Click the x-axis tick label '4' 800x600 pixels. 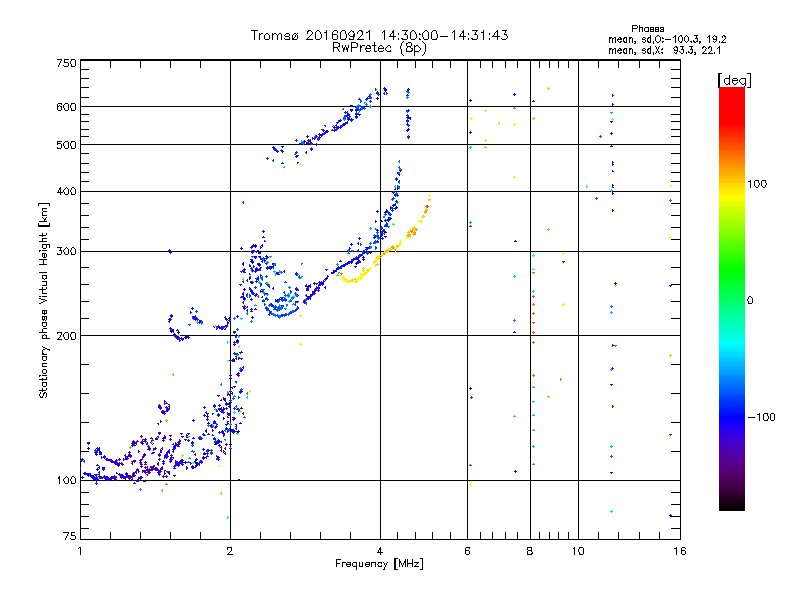point(380,551)
